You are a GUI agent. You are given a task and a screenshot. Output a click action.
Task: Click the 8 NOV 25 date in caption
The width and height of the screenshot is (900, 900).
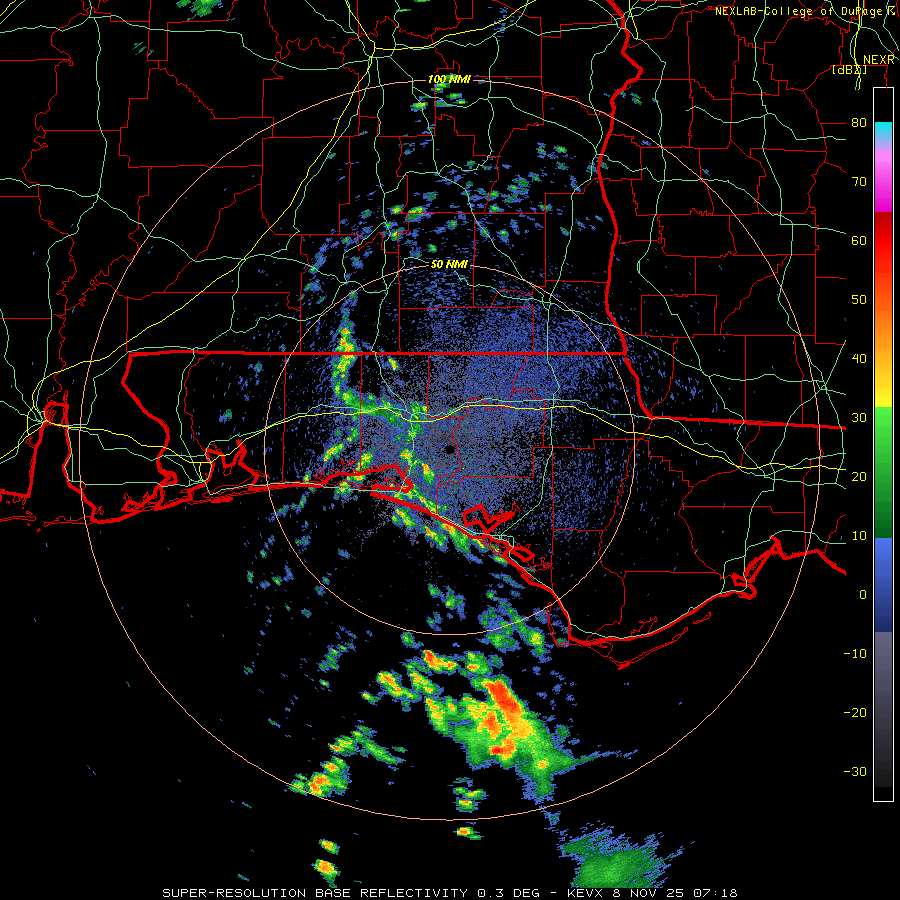(647, 893)
